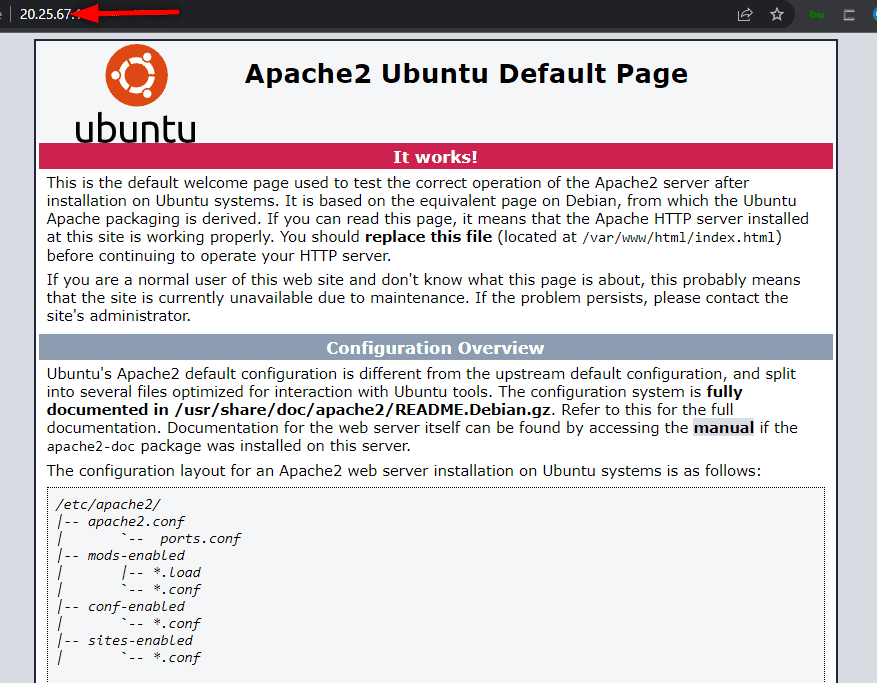Click the Ubuntu logo image
Screen dimensions: 877x683
tap(136, 76)
